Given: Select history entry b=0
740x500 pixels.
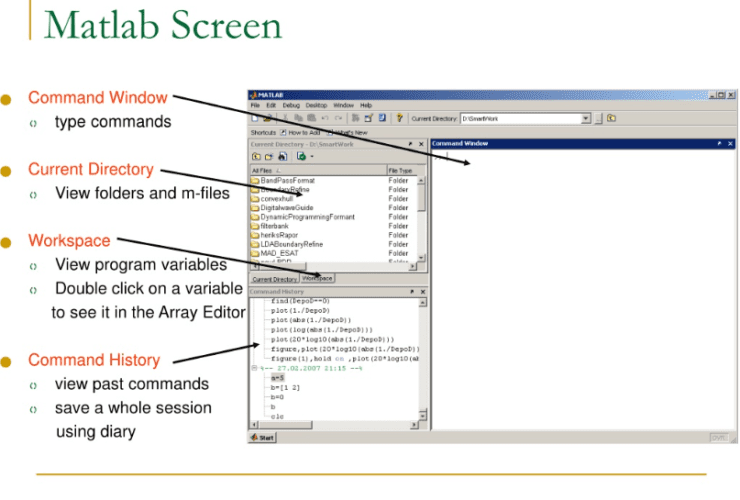Looking at the screenshot, I should point(278,397).
